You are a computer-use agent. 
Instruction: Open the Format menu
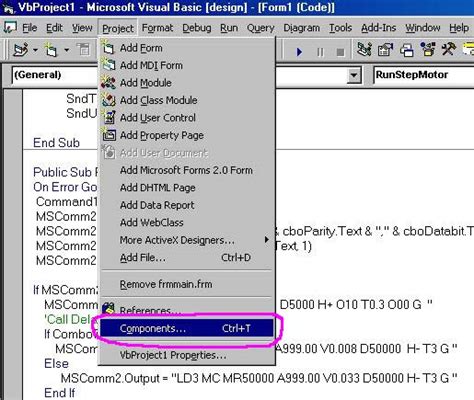[x=157, y=28]
